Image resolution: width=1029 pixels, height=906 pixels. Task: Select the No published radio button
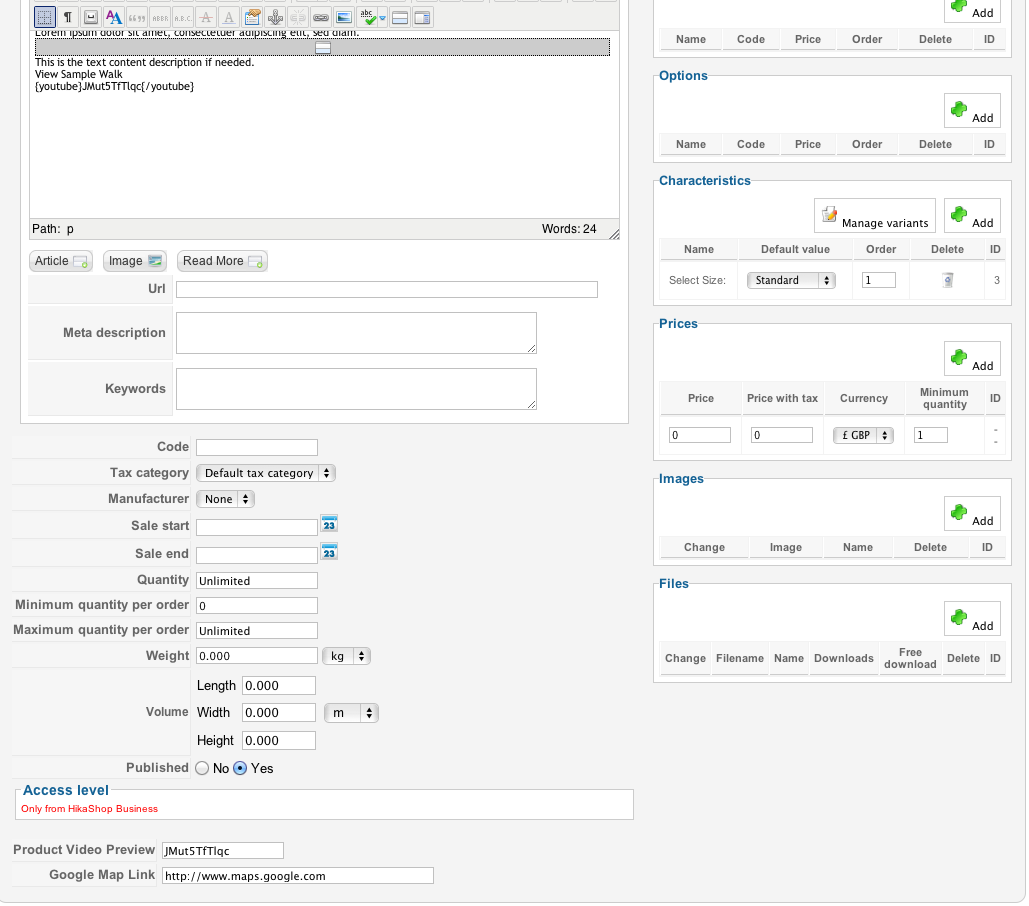coord(202,769)
